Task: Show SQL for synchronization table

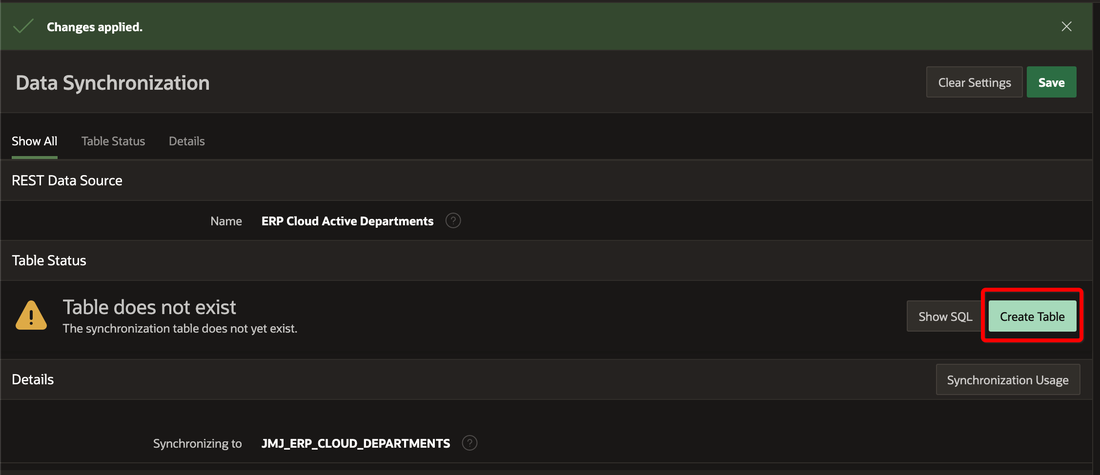Action: click(x=945, y=316)
